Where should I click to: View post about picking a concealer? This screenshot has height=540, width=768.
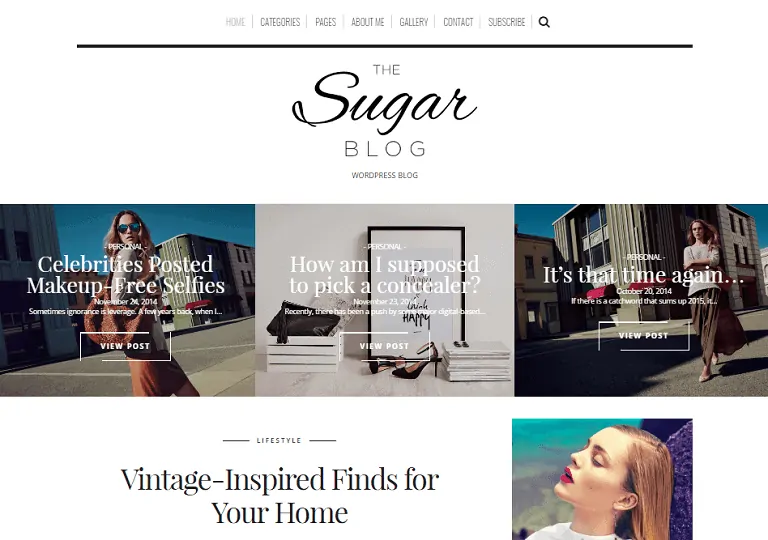coord(384,346)
